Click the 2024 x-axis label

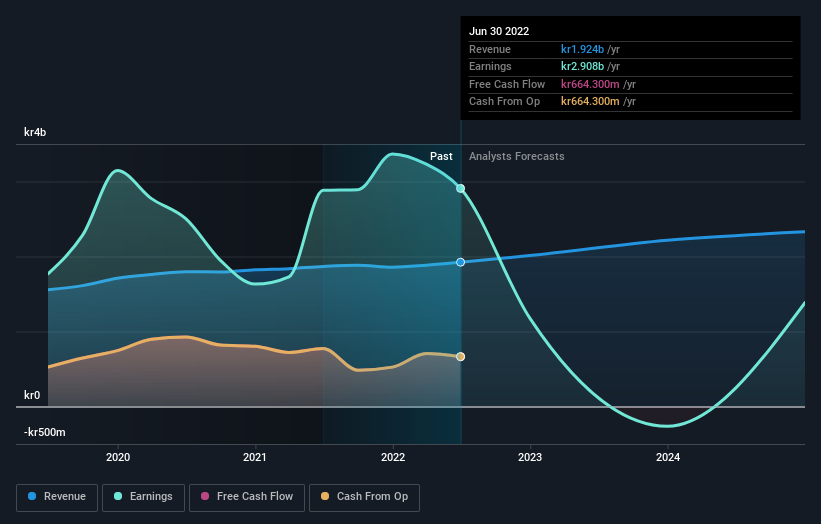[668, 458]
